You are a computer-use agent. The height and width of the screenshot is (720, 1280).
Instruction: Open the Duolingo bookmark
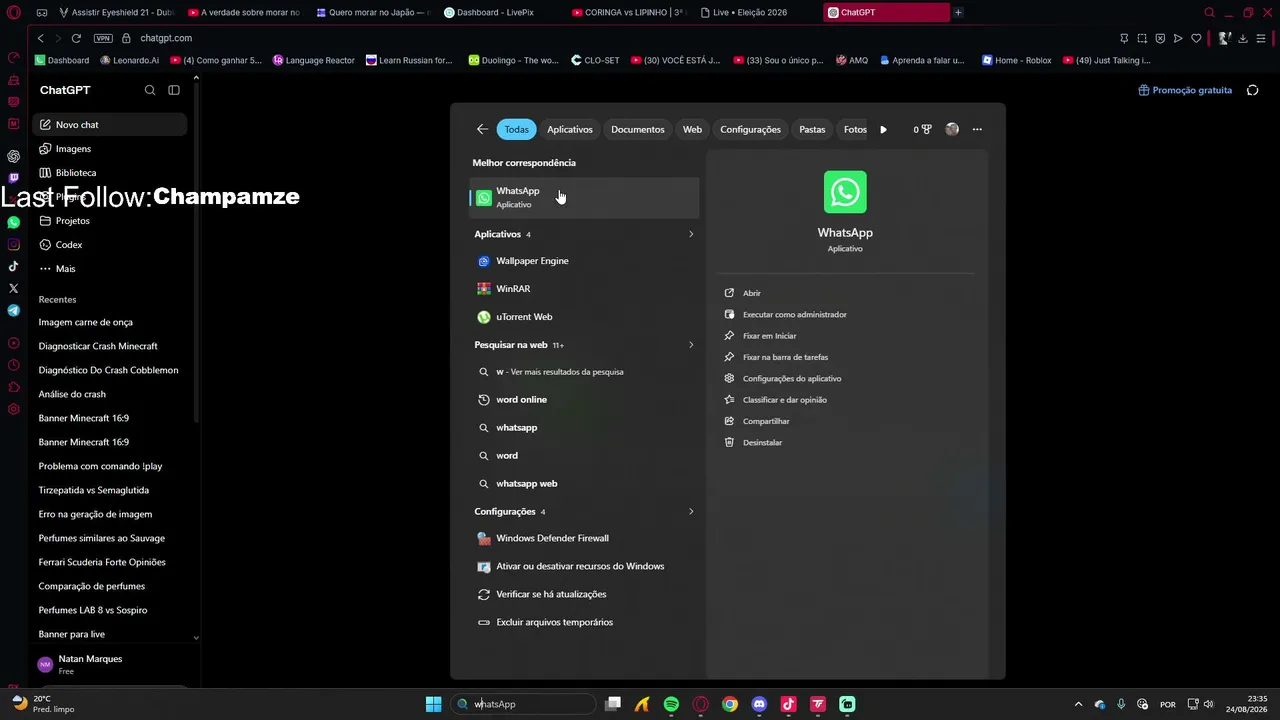[x=513, y=60]
